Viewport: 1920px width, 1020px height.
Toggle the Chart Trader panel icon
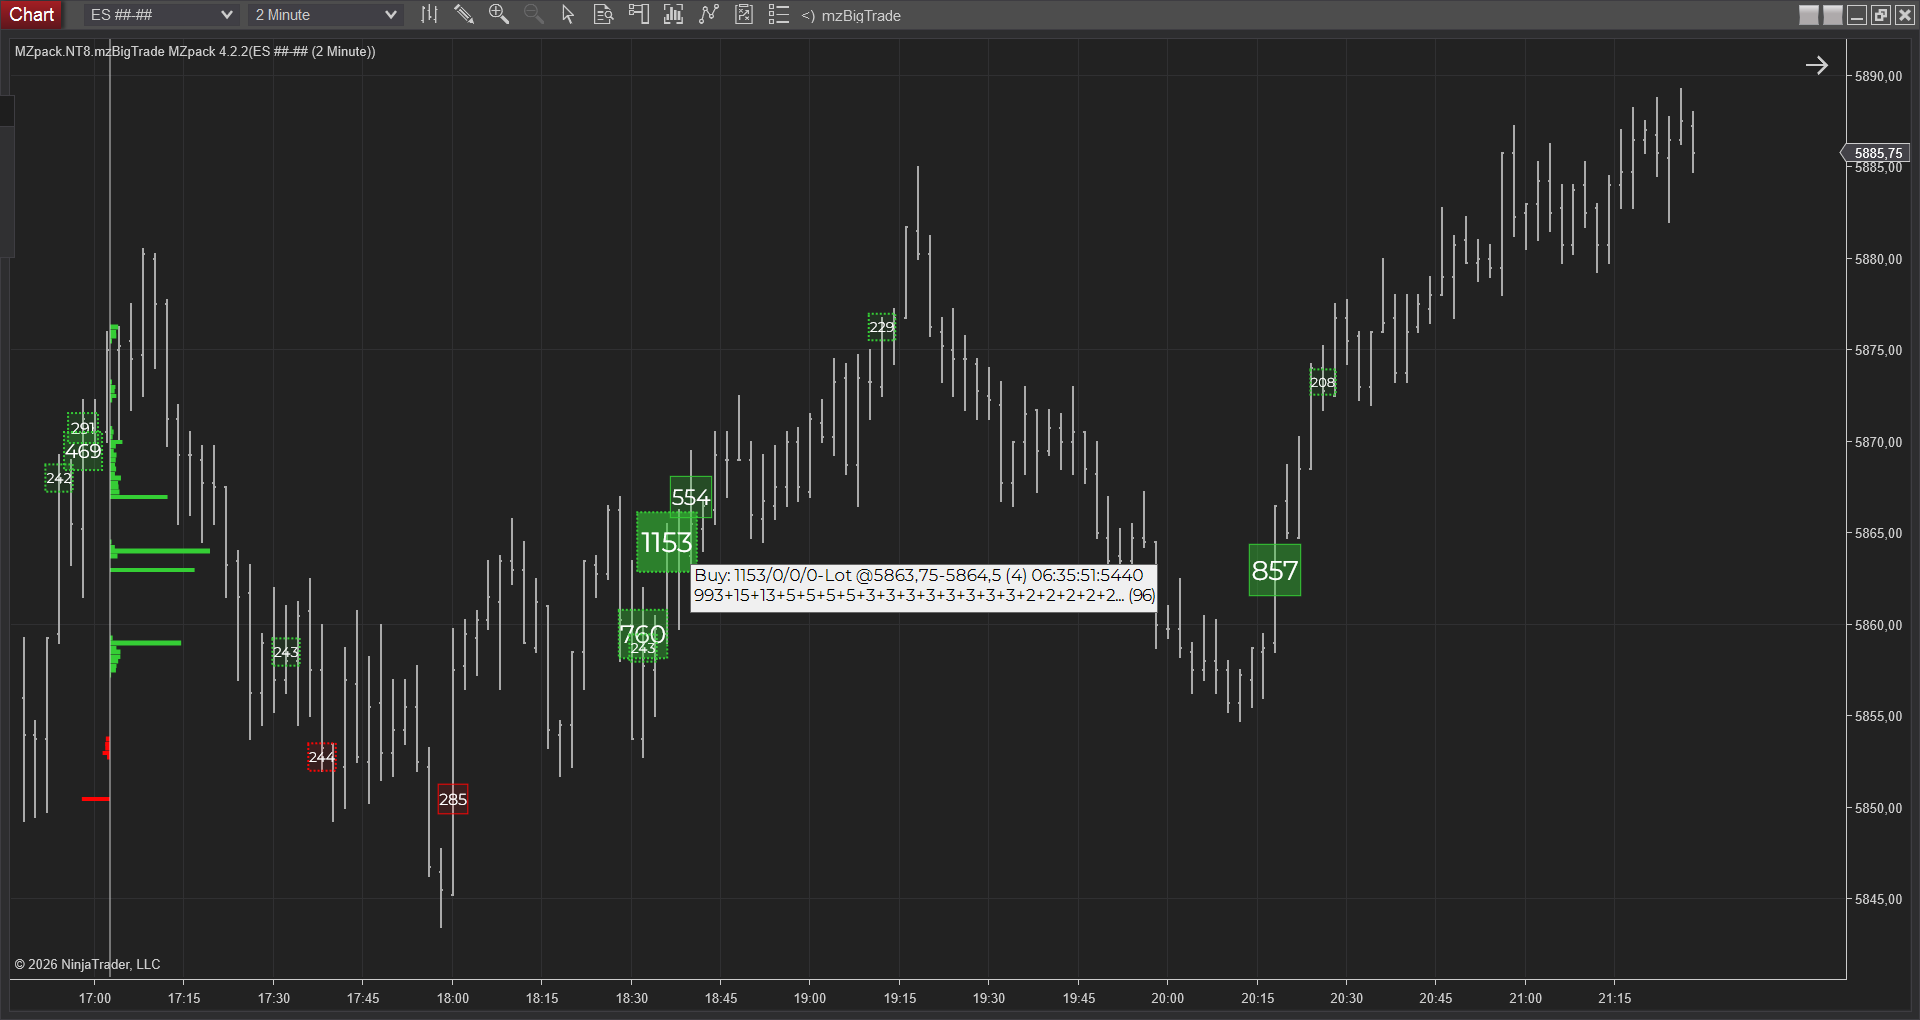(638, 14)
